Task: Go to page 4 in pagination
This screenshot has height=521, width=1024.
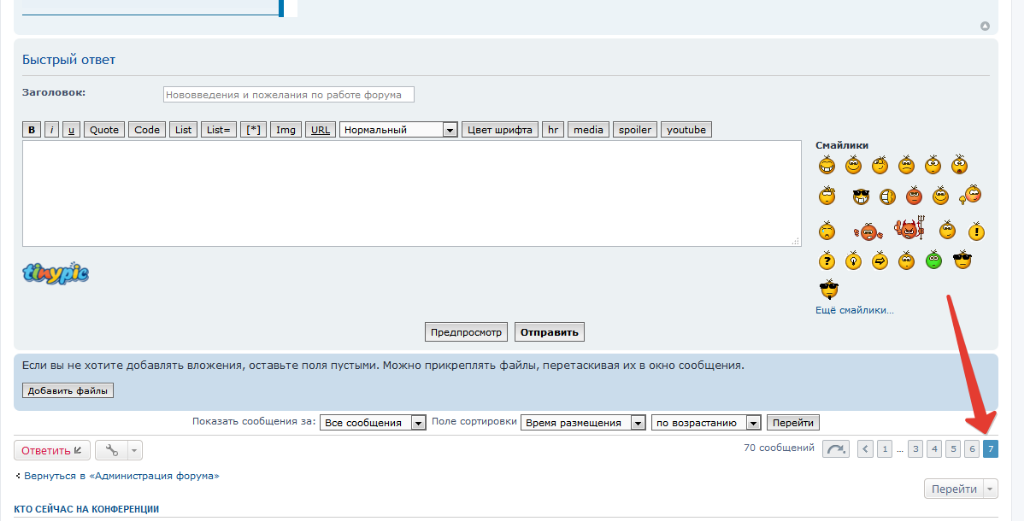Action: (935, 449)
